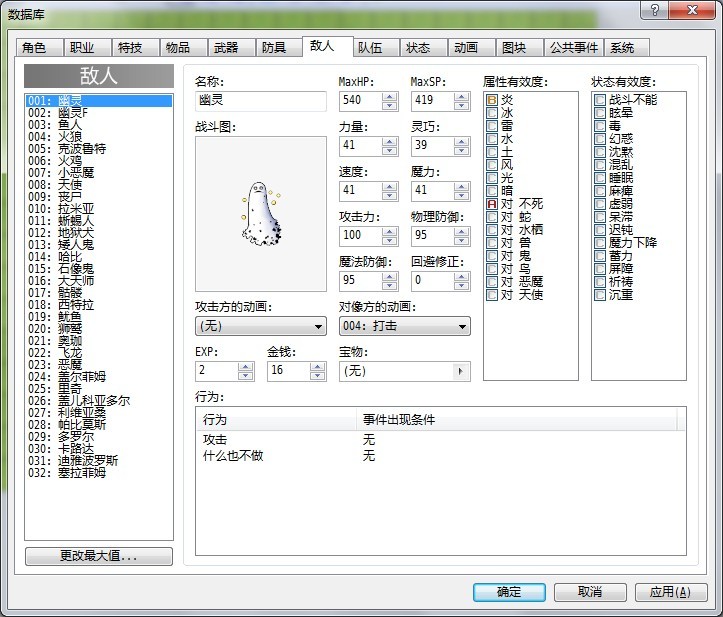Toggle the 对 天使 efficiency box

492,294
